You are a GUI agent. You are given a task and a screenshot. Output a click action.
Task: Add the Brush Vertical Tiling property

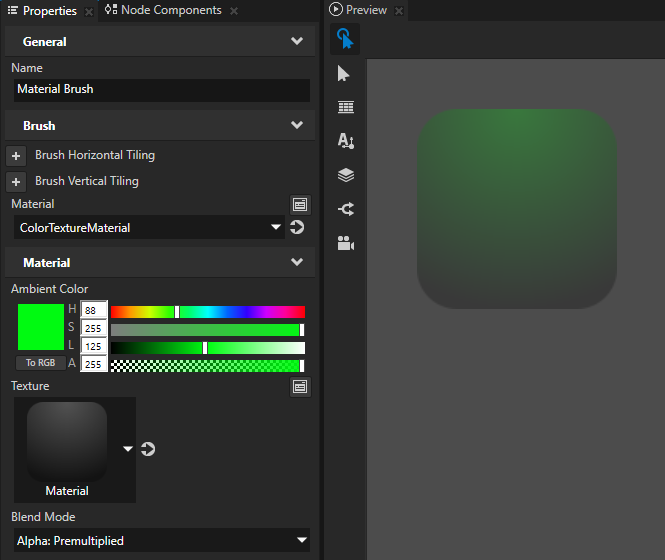tap(16, 182)
